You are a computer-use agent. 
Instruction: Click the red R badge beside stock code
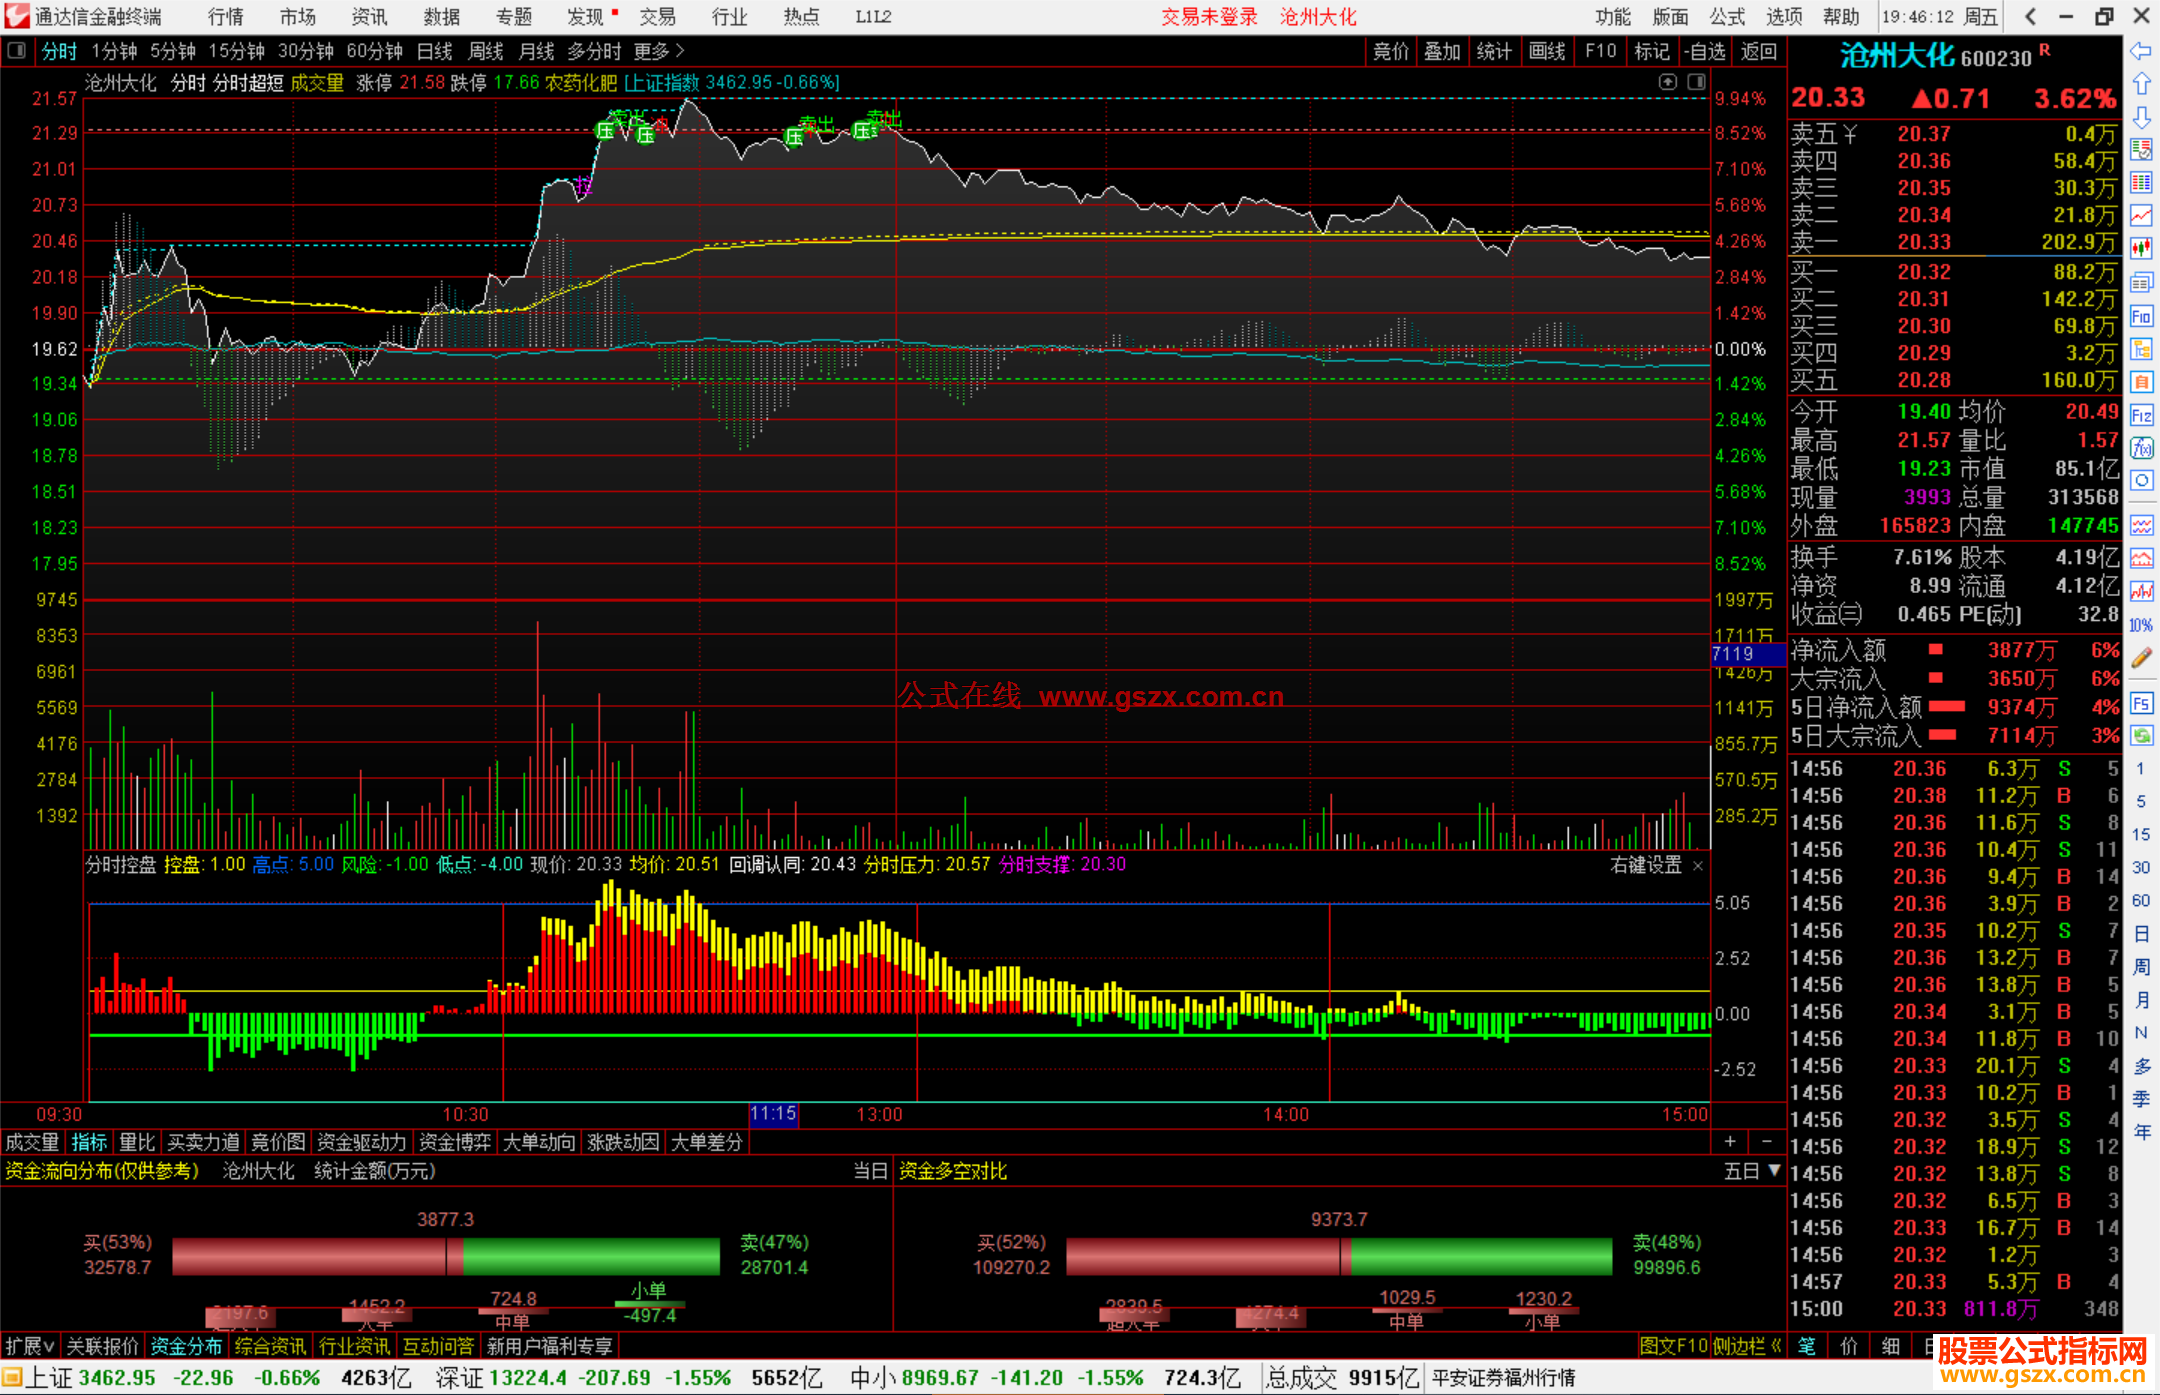(2044, 49)
